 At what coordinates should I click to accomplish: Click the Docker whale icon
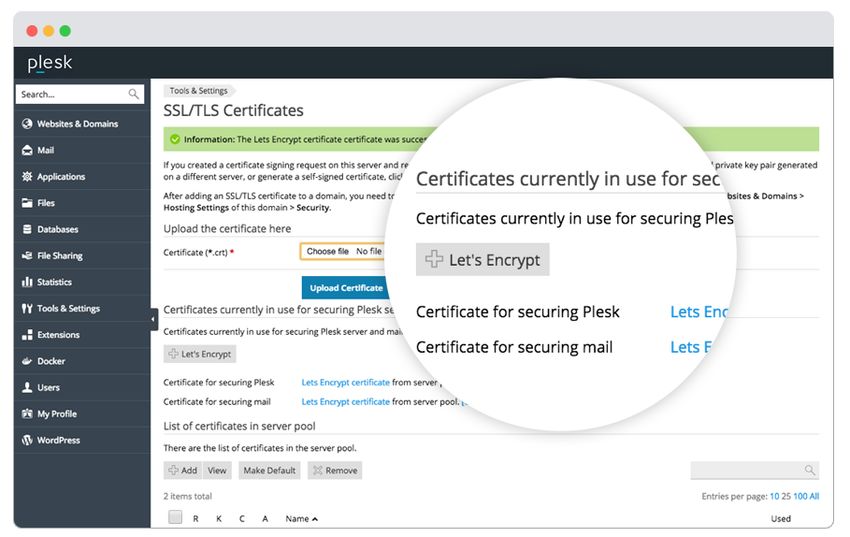click(27, 361)
